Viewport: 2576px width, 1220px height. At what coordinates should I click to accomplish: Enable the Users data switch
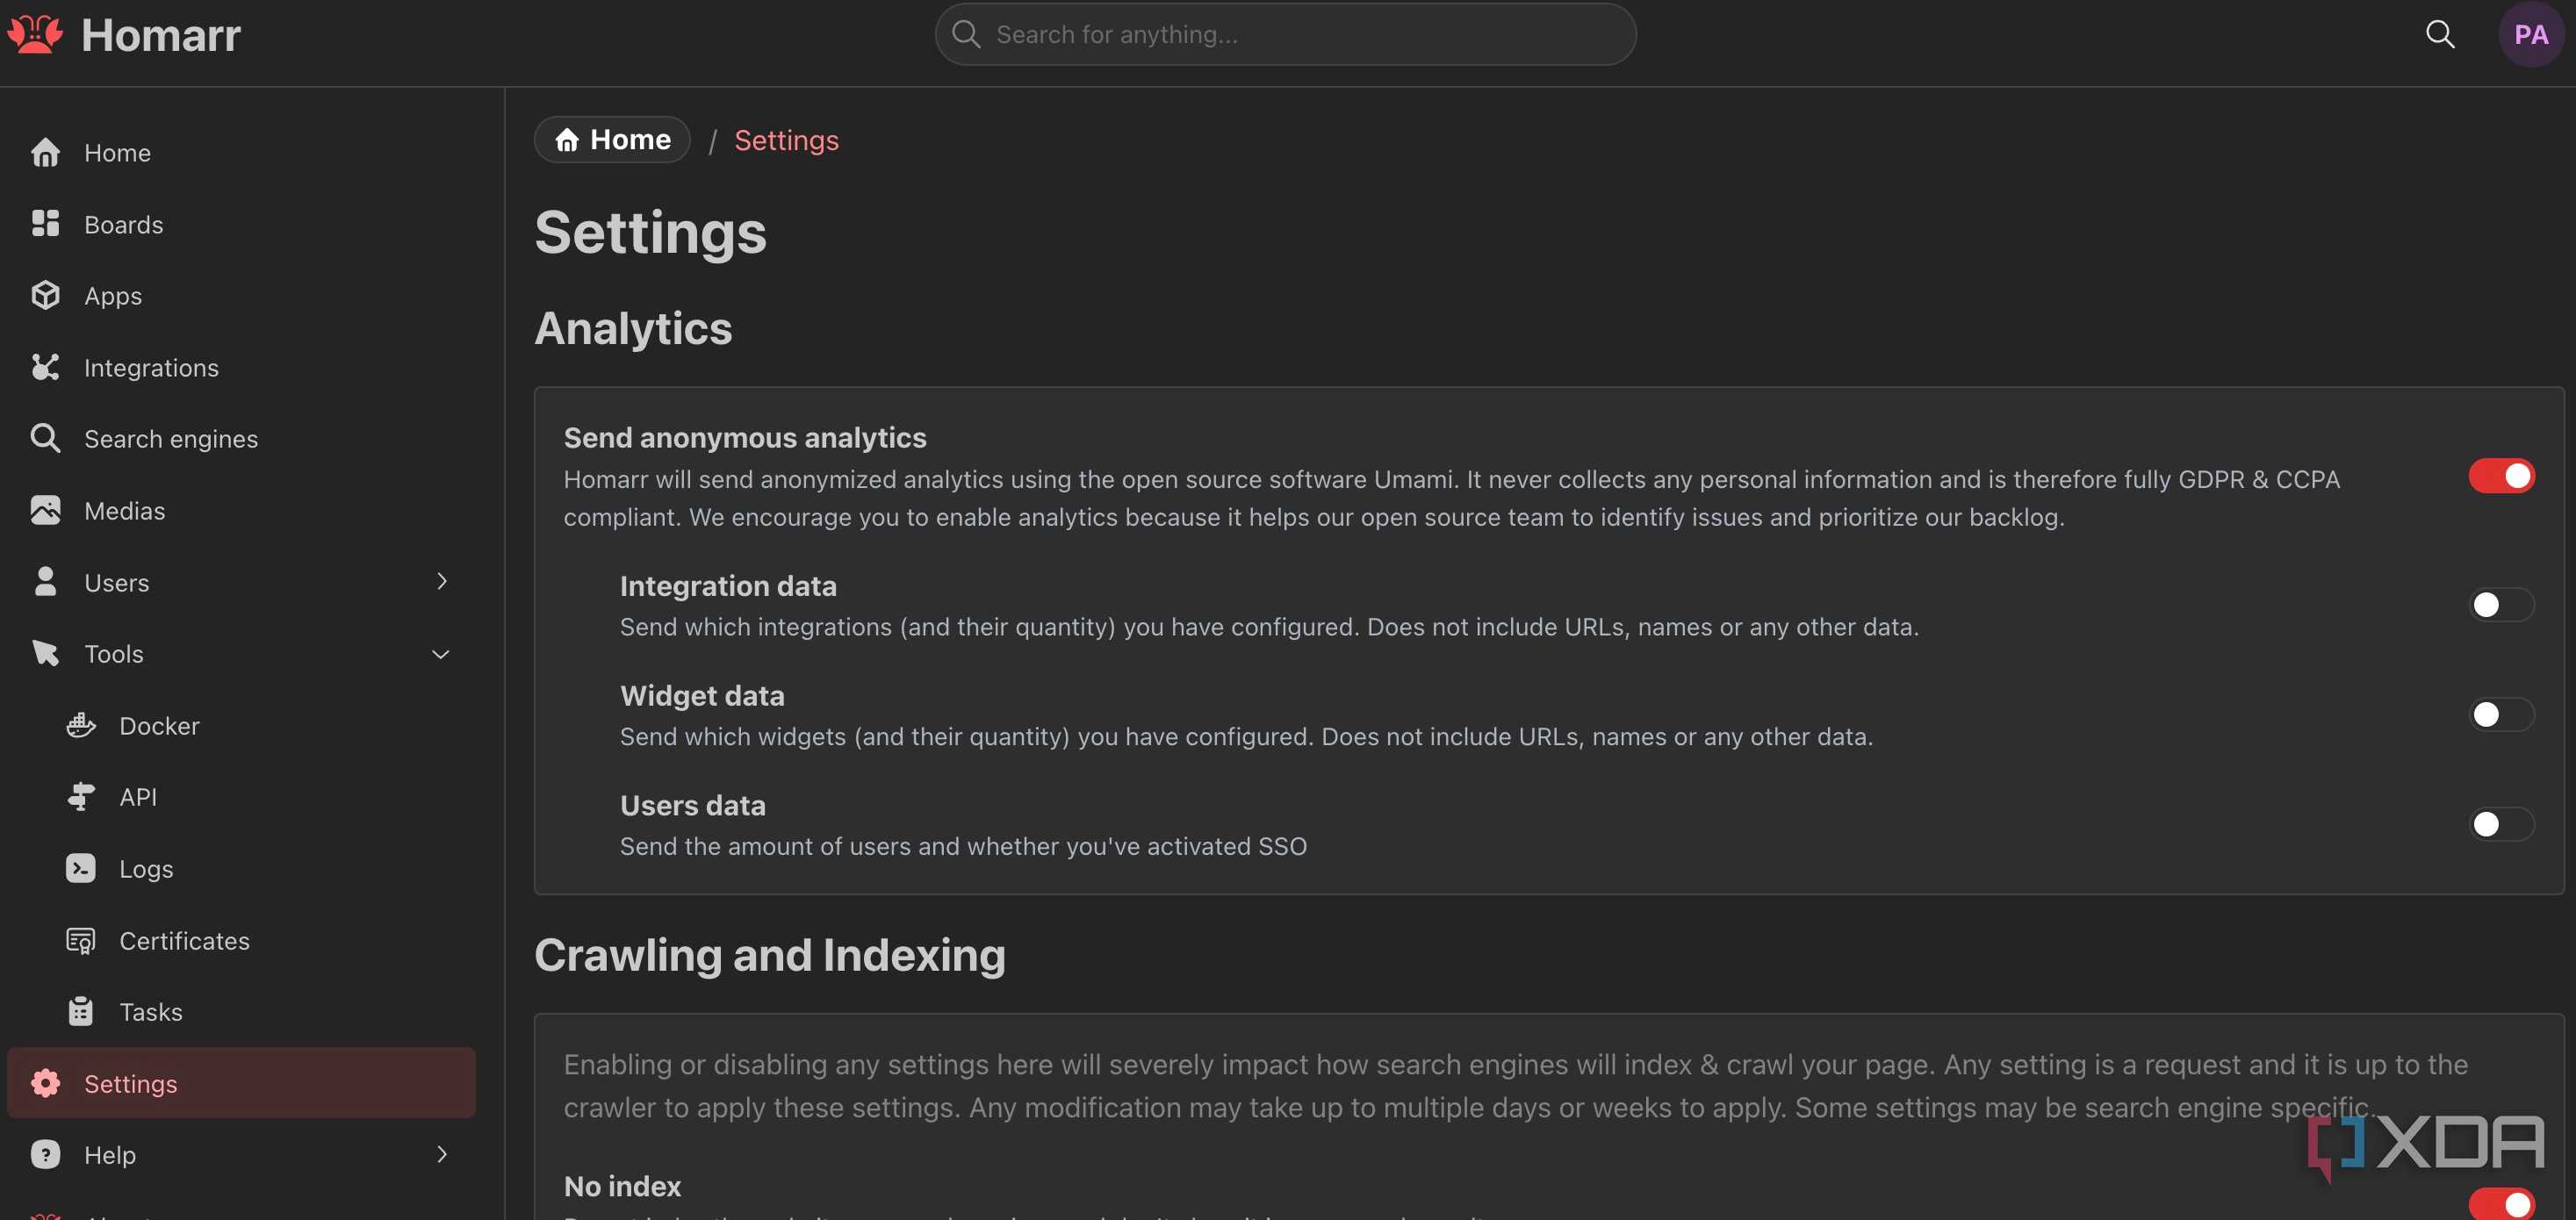coord(2501,824)
